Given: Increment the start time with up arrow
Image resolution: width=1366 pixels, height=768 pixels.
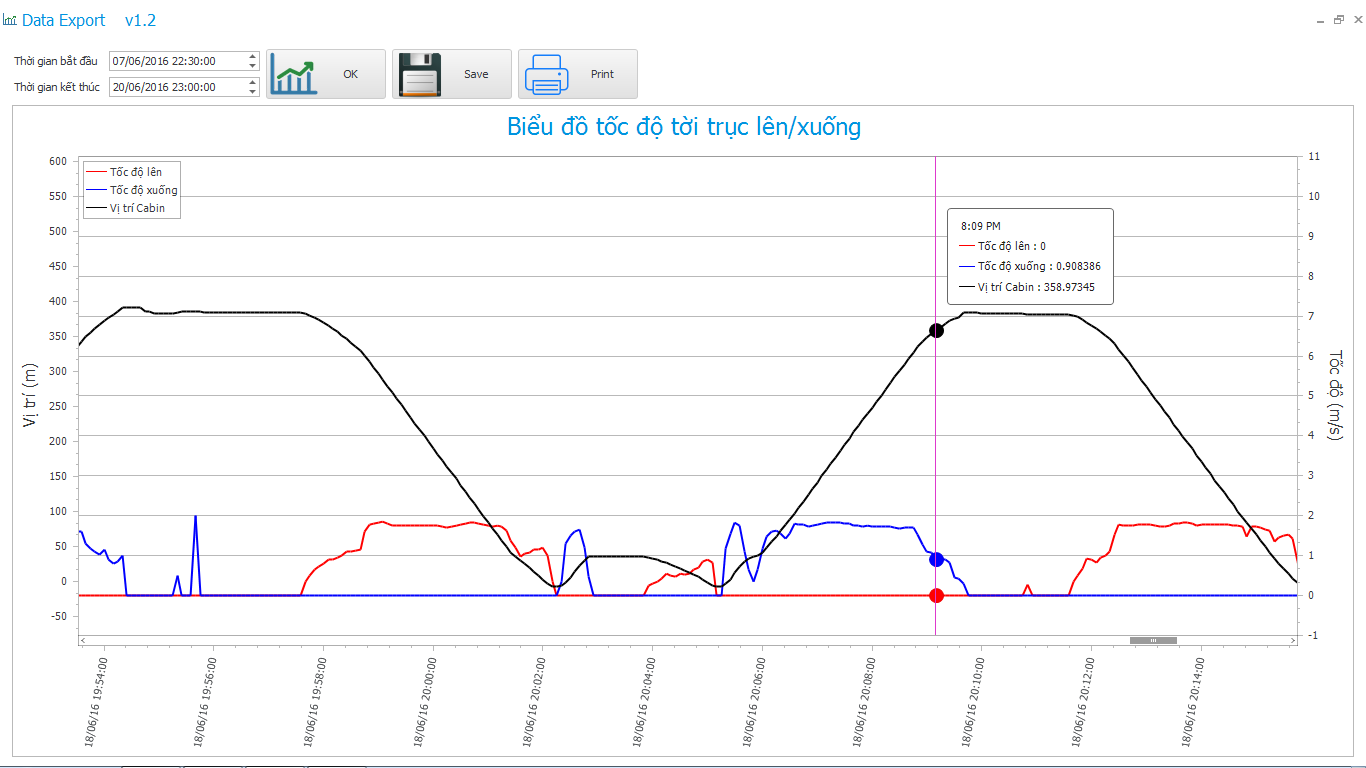Looking at the screenshot, I should (x=252, y=56).
